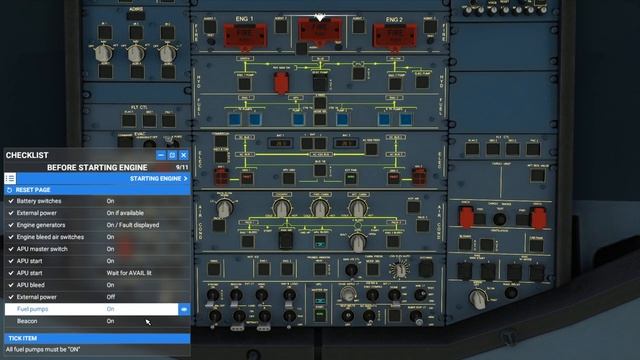Turn the cockpit temperature selector knob
This screenshot has height=360, width=640.
tap(281, 207)
